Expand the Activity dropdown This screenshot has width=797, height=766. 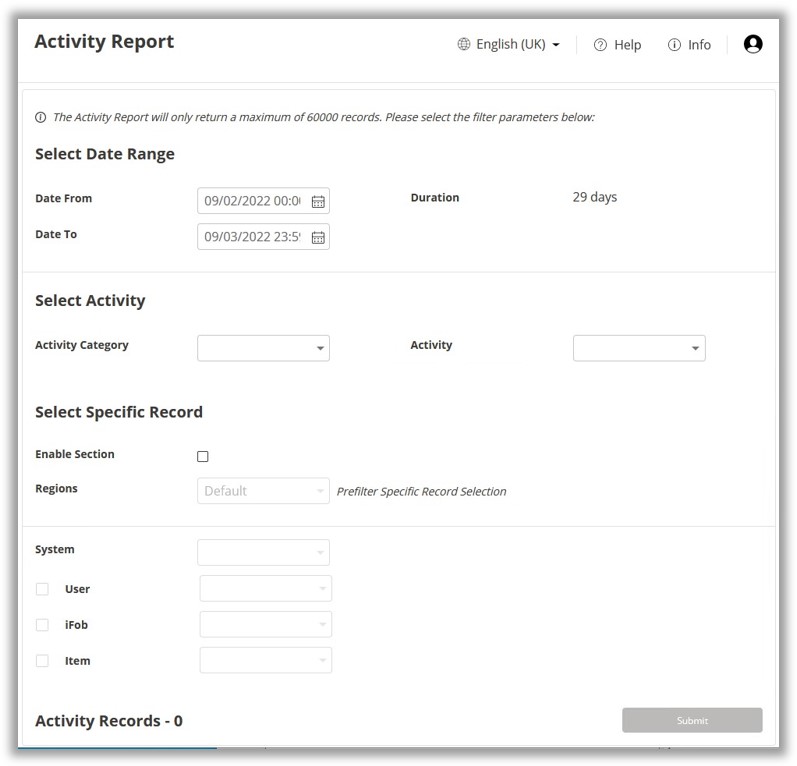pyautogui.click(x=639, y=348)
